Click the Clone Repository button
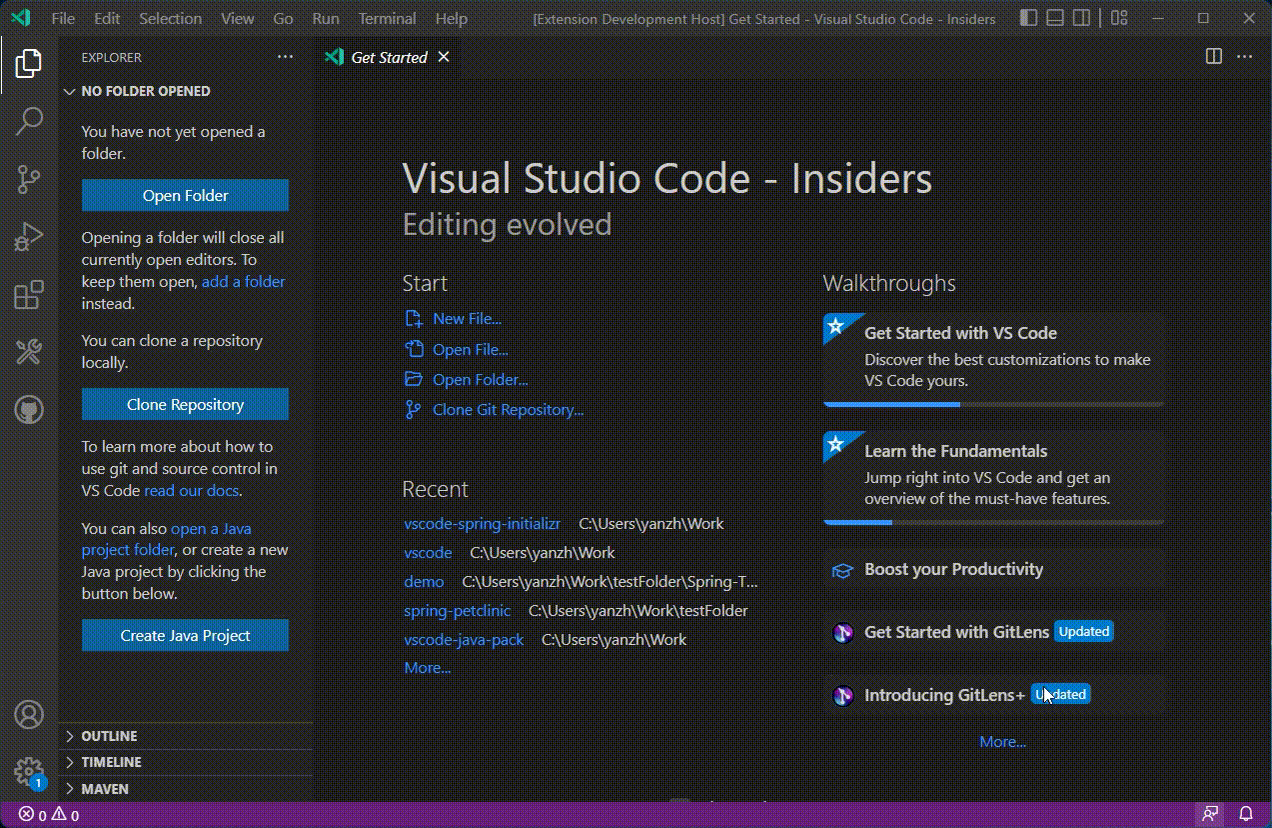Viewport: 1272px width, 828px height. (x=185, y=405)
